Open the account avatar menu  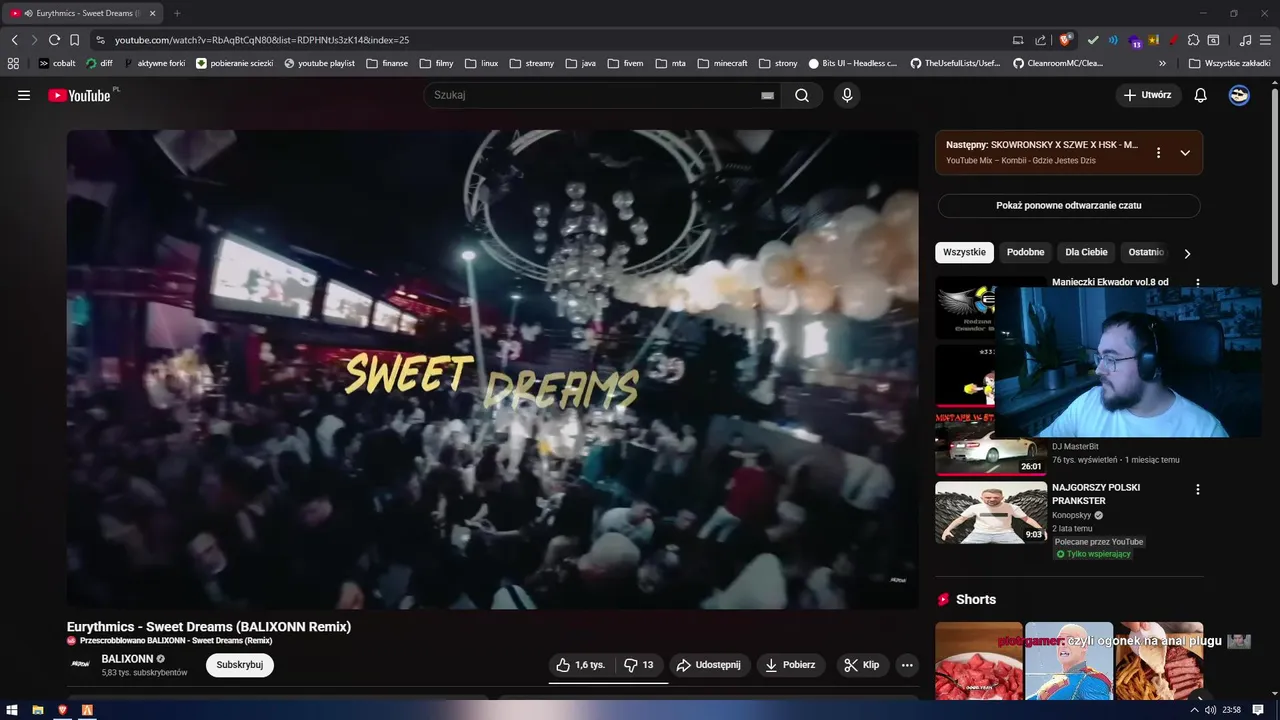1239,95
